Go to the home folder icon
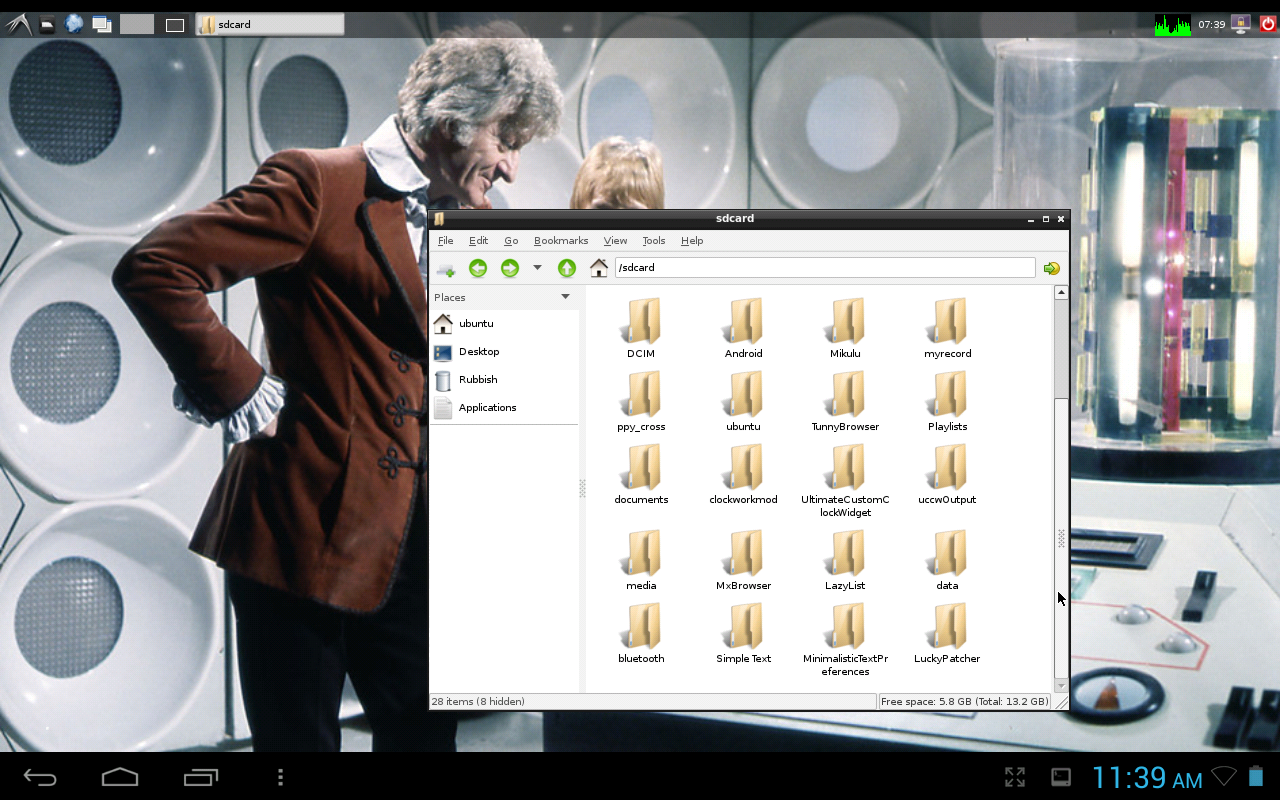This screenshot has width=1280, height=800. coord(599,268)
